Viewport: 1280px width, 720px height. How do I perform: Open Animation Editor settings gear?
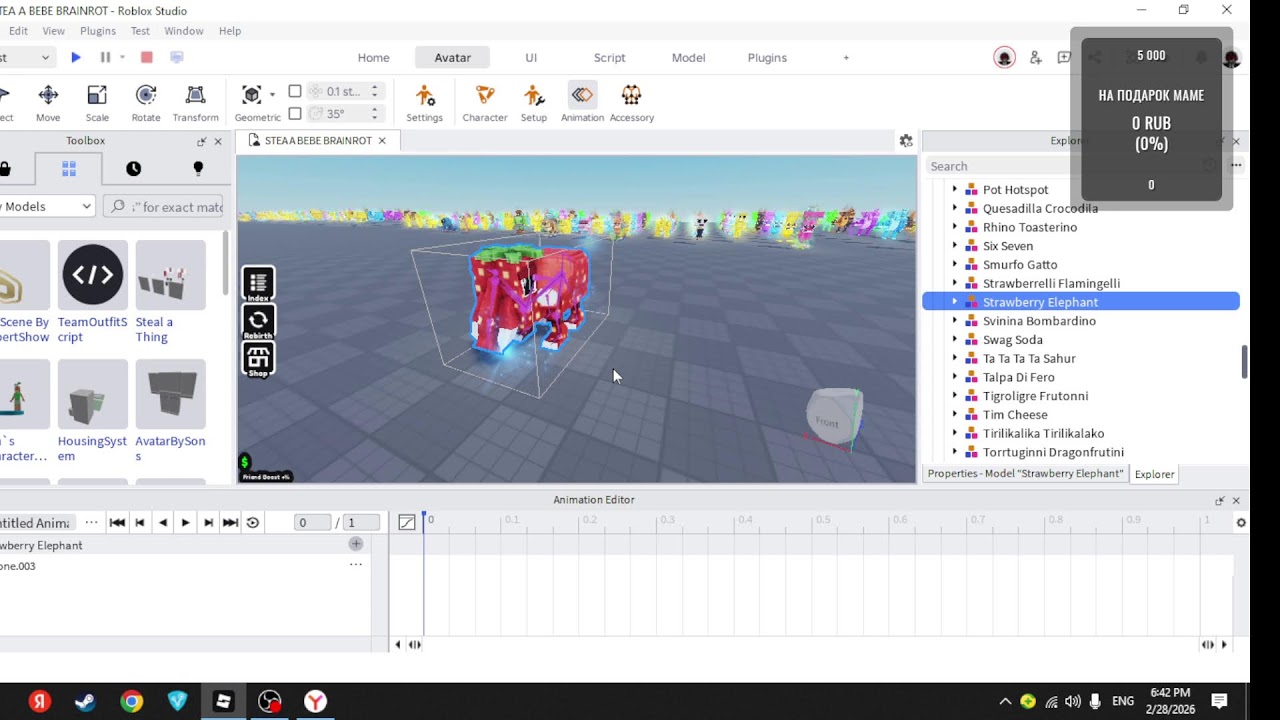pyautogui.click(x=1241, y=522)
